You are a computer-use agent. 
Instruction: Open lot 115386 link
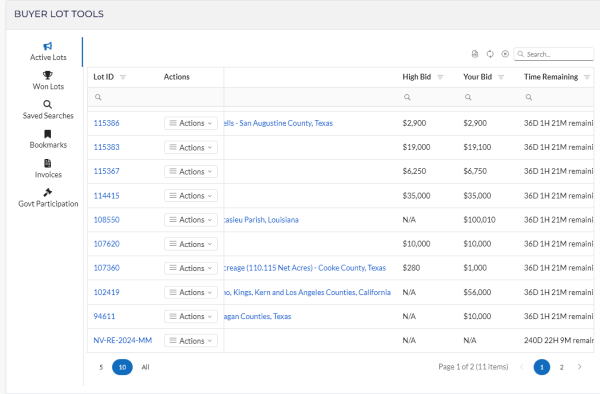tap(106, 123)
